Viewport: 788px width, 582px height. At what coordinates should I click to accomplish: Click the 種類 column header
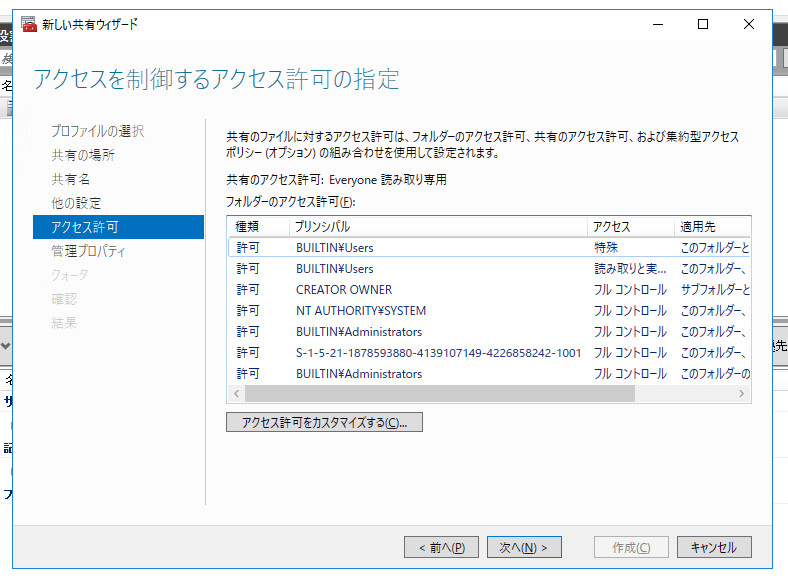pos(258,227)
